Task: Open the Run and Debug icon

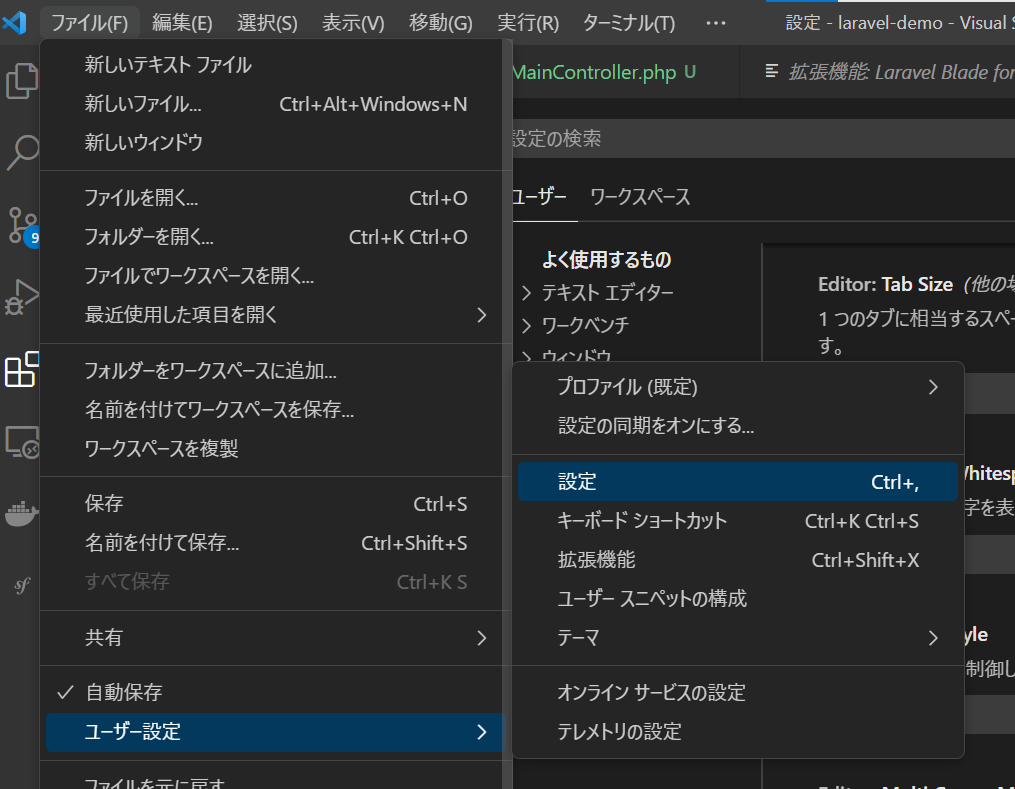Action: 22,298
